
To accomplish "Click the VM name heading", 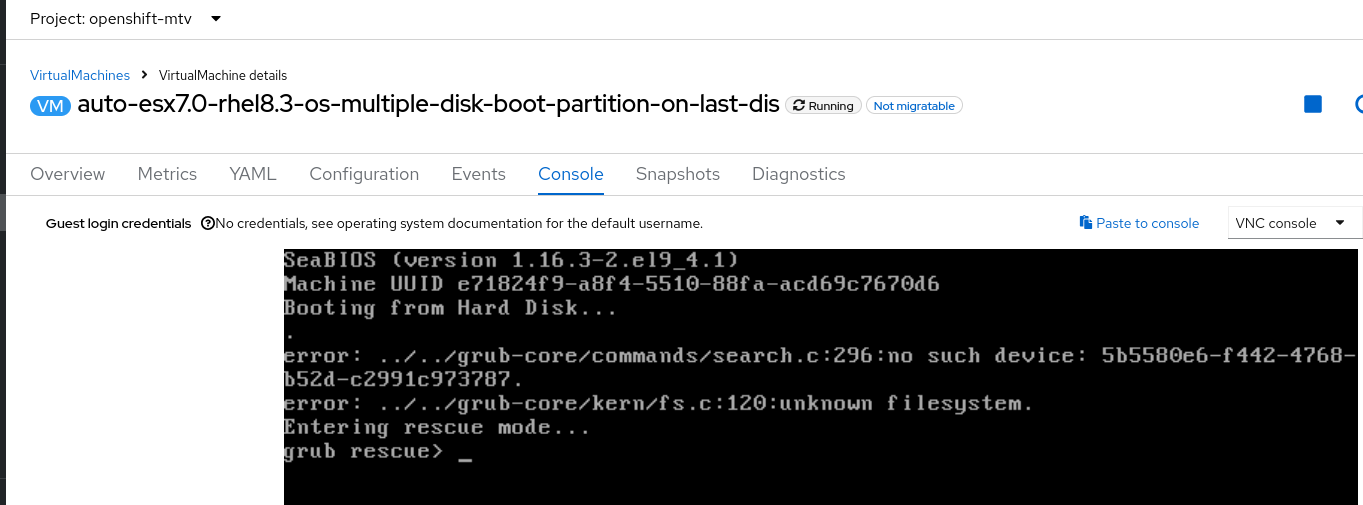I will pos(428,105).
